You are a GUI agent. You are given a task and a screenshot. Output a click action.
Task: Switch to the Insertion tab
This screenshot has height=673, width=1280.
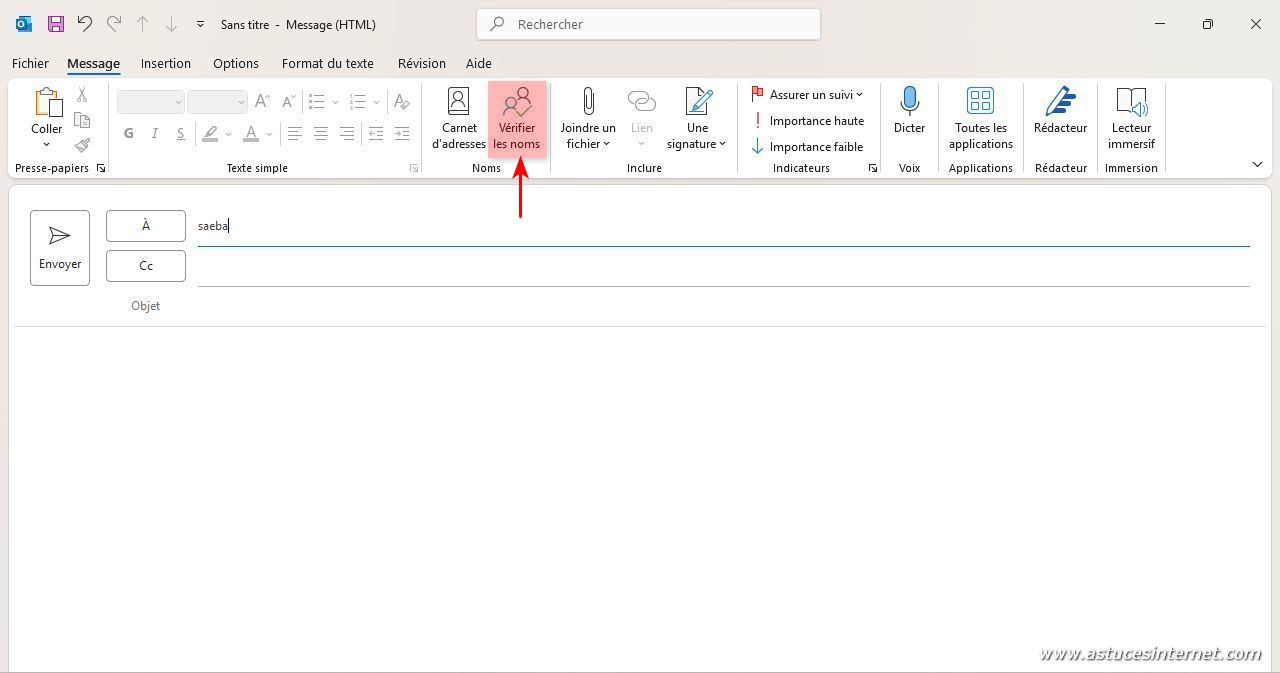(x=166, y=63)
